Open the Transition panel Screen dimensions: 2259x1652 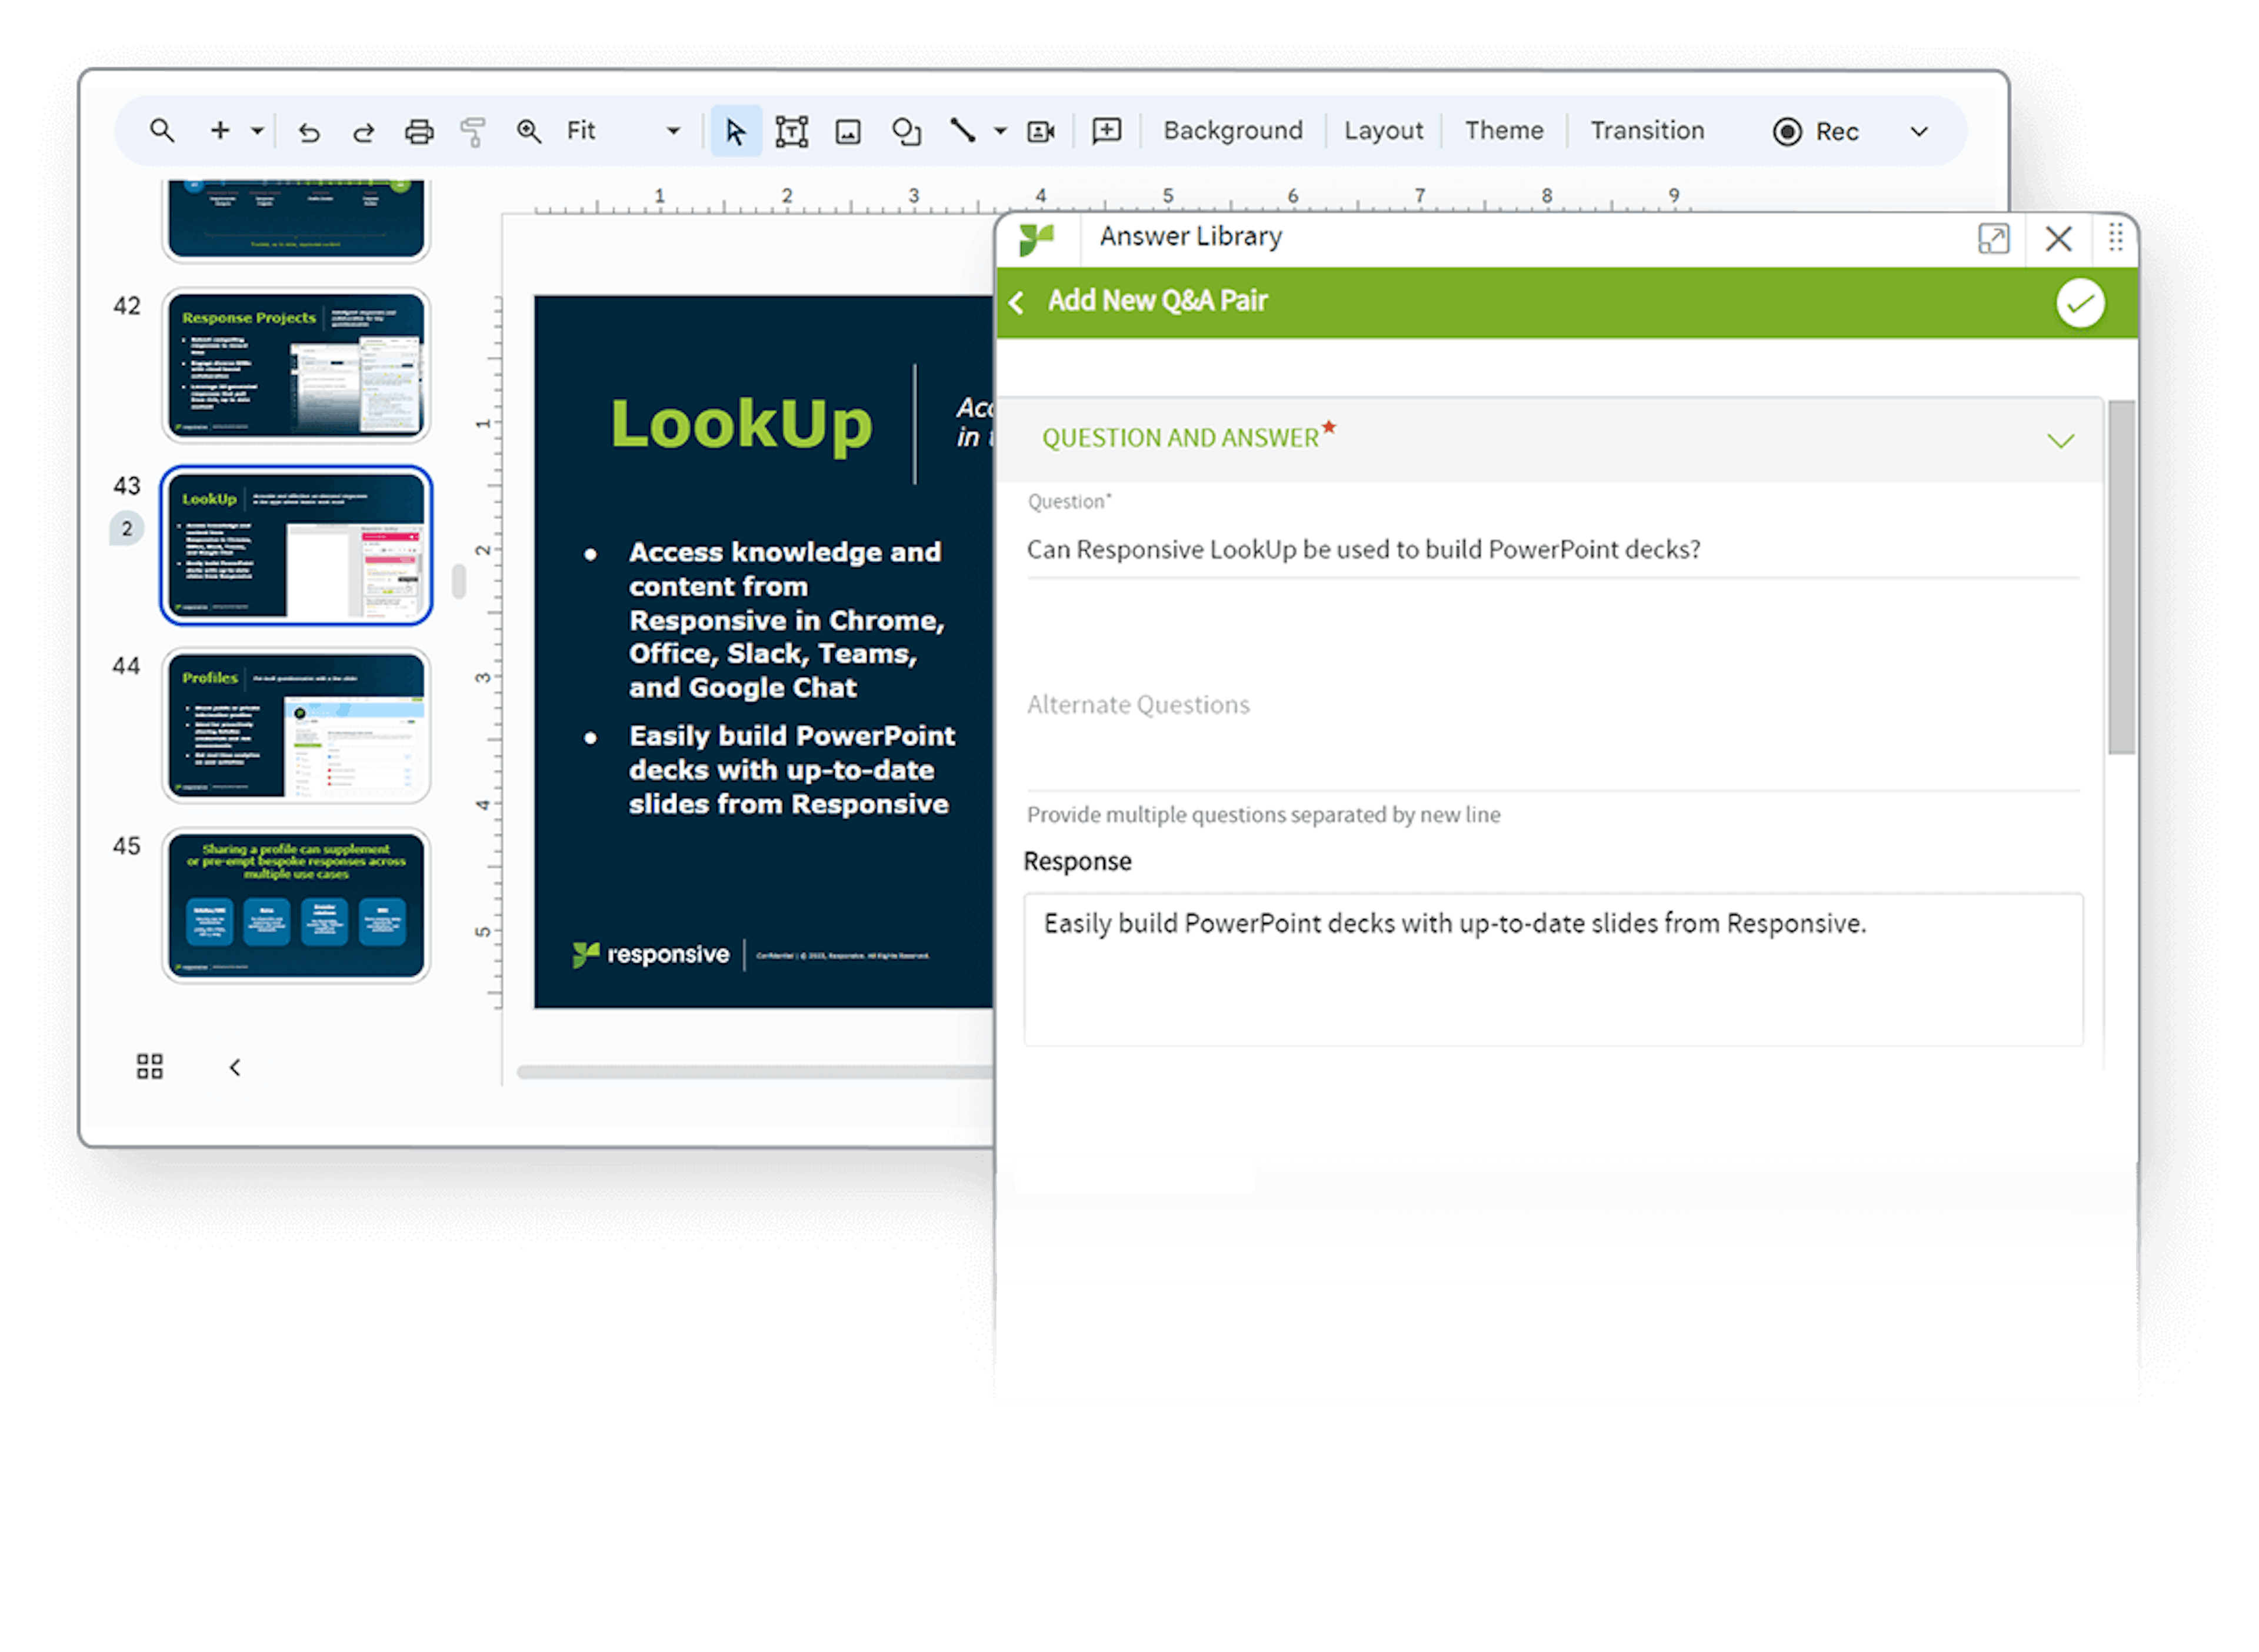tap(1646, 131)
